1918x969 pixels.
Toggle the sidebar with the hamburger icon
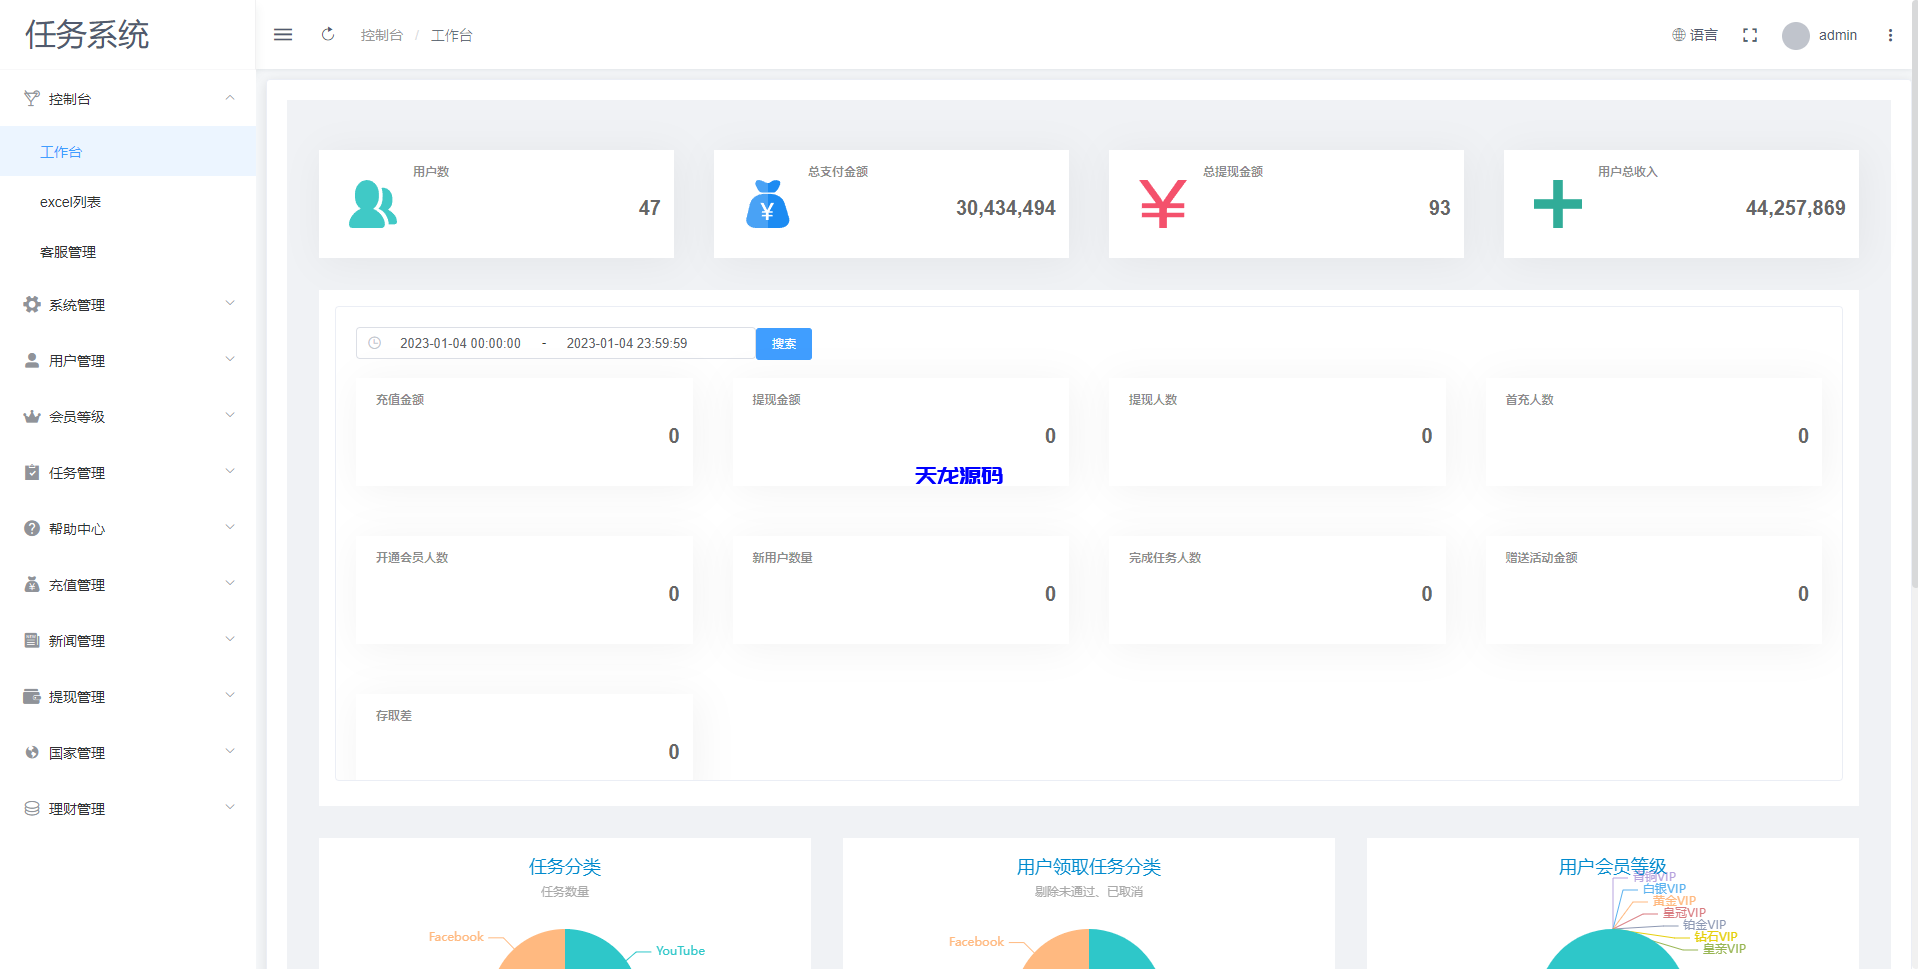(x=283, y=35)
